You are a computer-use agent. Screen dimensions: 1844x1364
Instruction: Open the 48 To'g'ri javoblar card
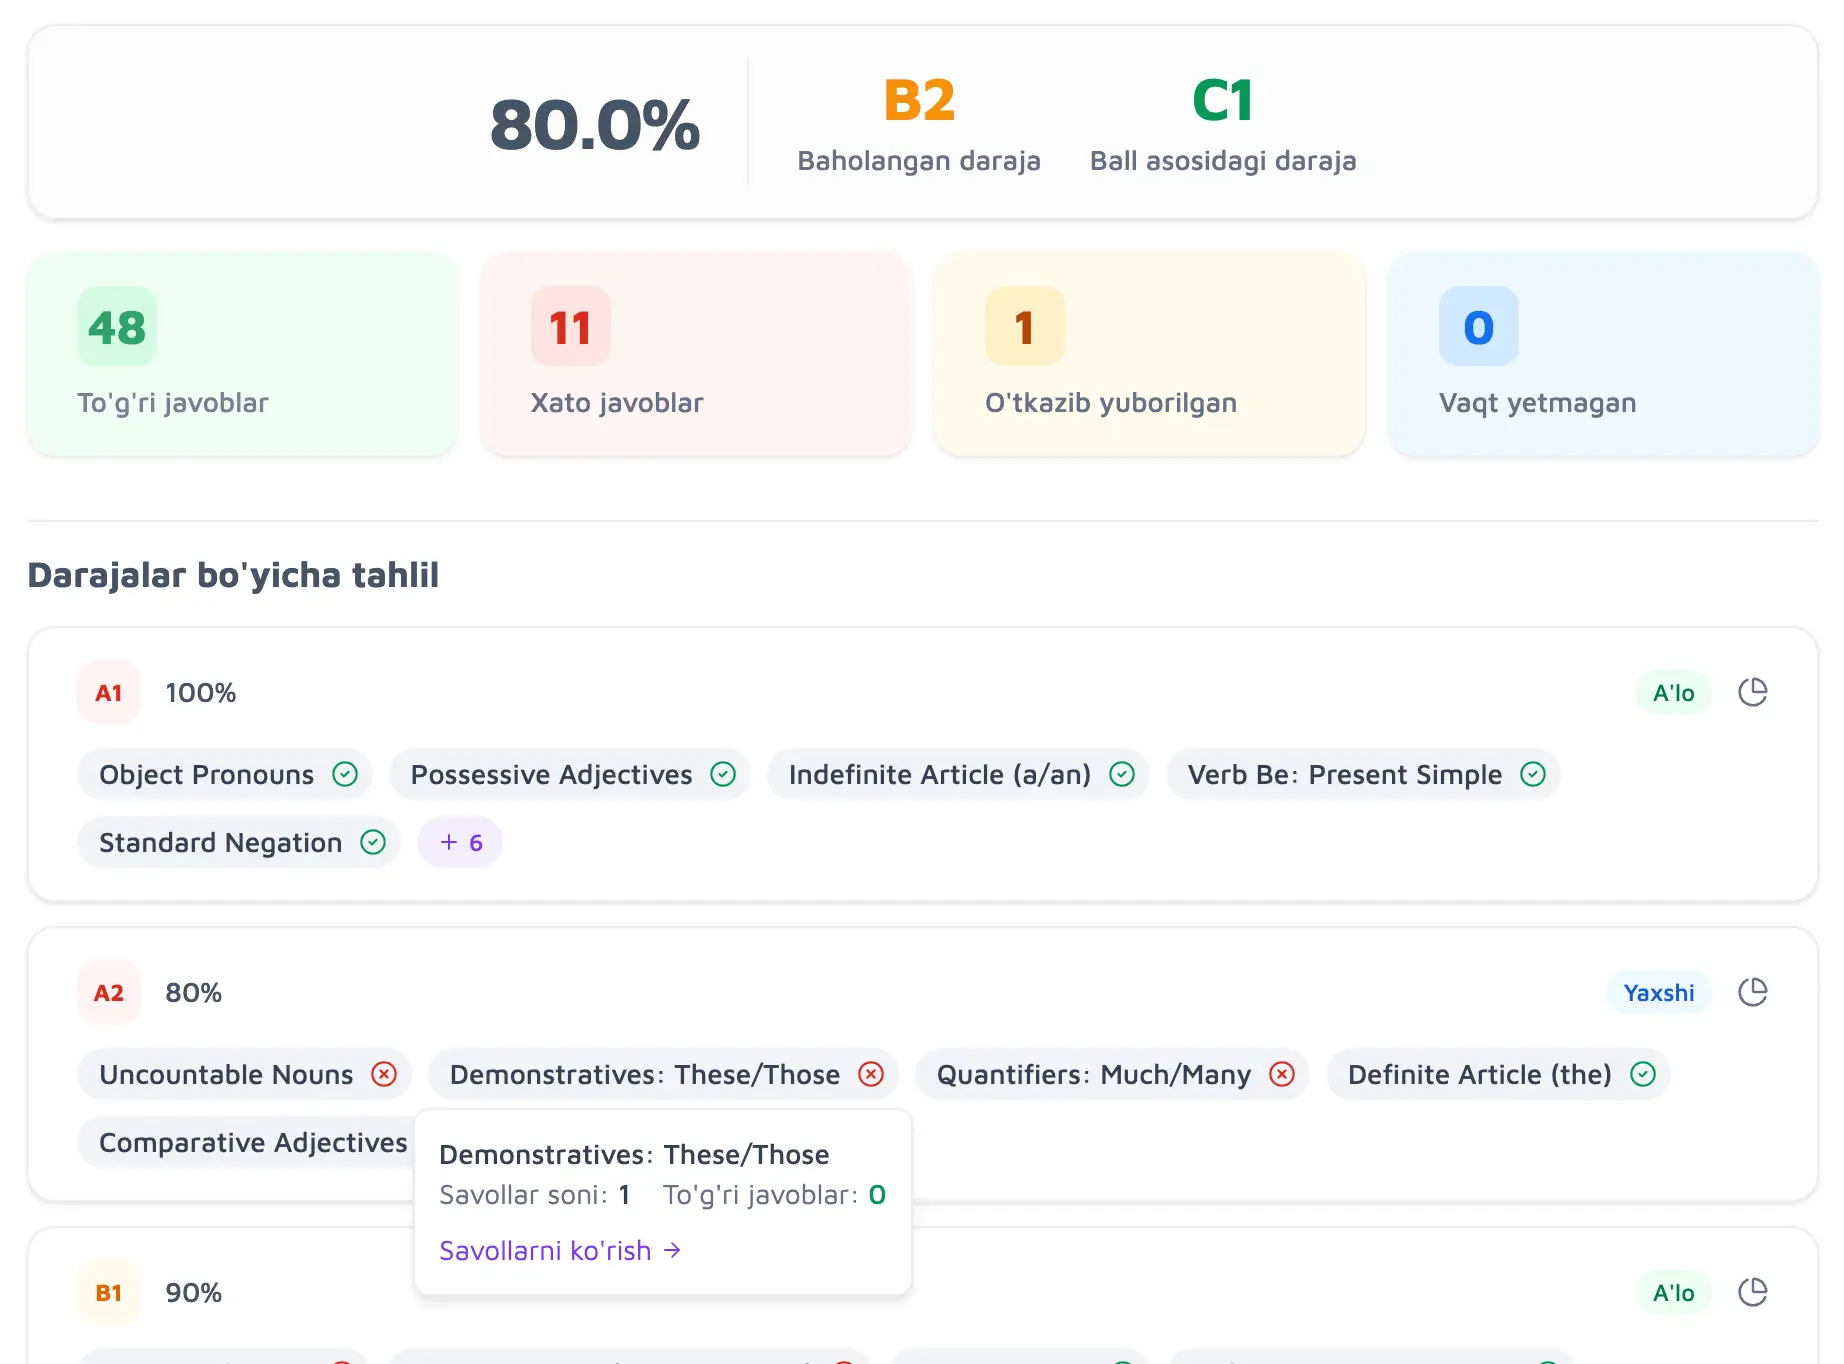[243, 354]
